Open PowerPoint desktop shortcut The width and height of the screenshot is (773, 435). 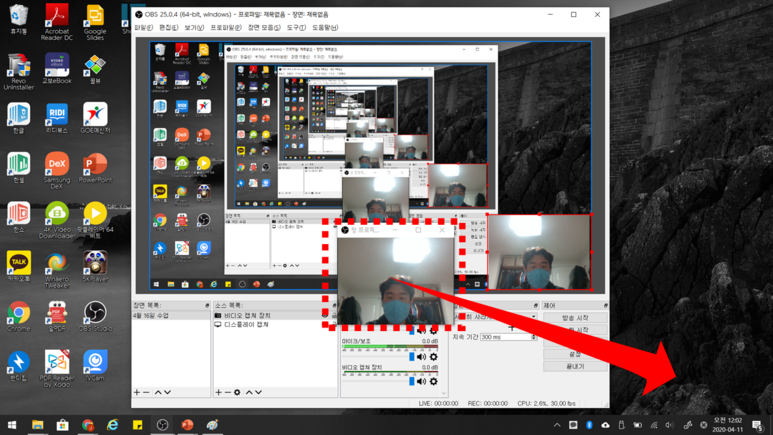(x=95, y=168)
